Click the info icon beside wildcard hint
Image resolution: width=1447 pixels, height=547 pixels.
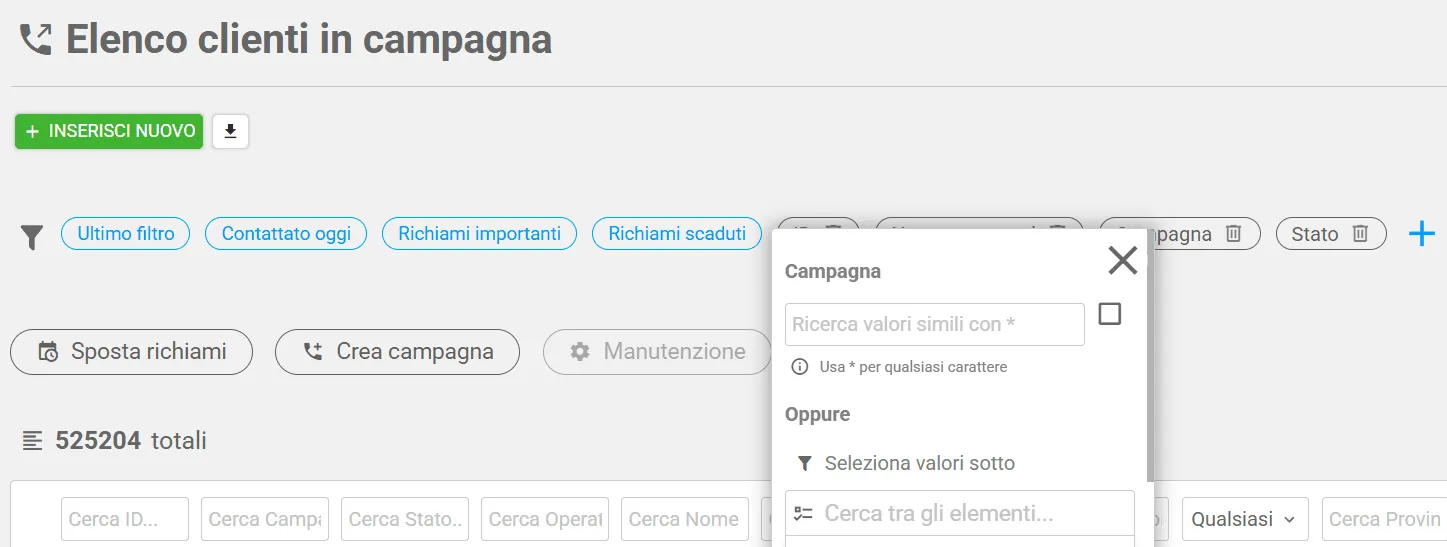[x=800, y=367]
